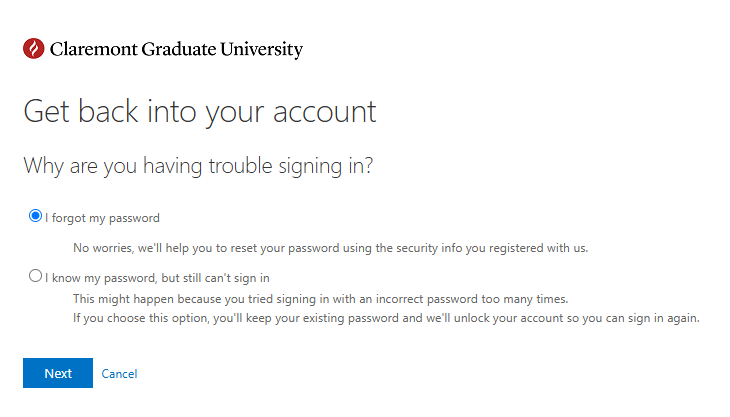This screenshot has height=417, width=730.
Task: Click the "This might happen because" explanation line
Action: (321, 299)
